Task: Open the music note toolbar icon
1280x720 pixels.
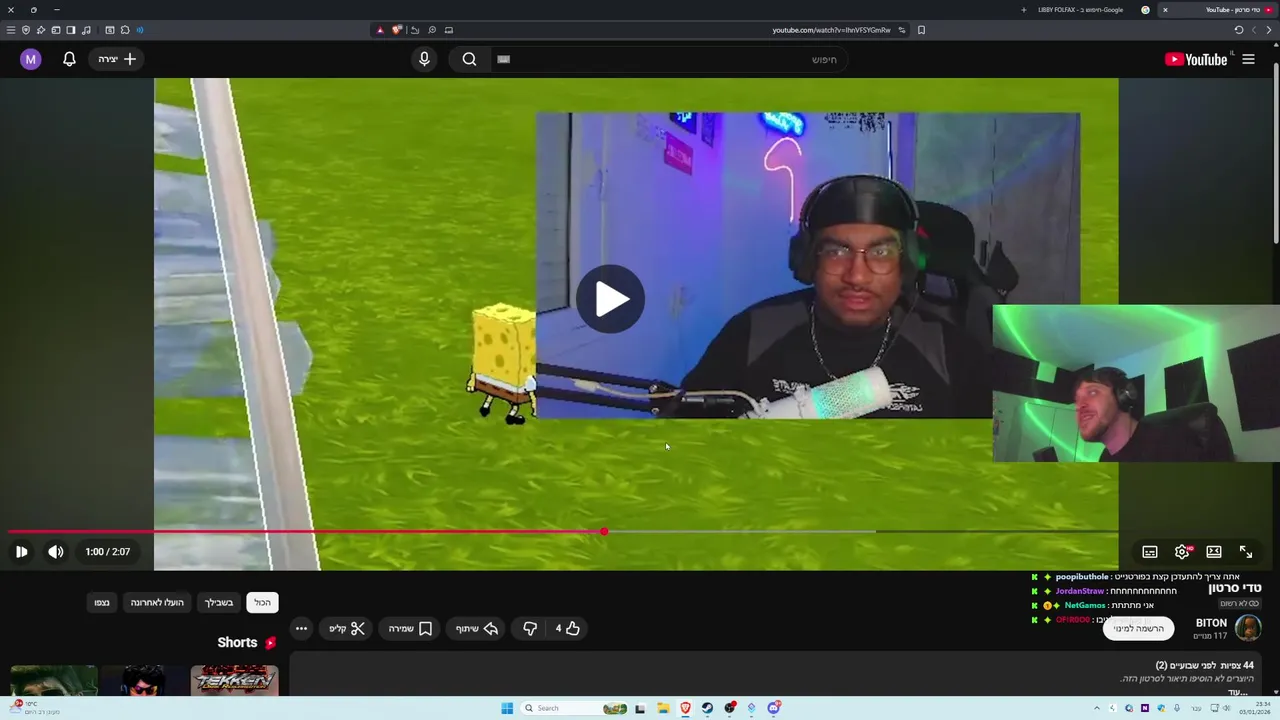Action: 86,30
